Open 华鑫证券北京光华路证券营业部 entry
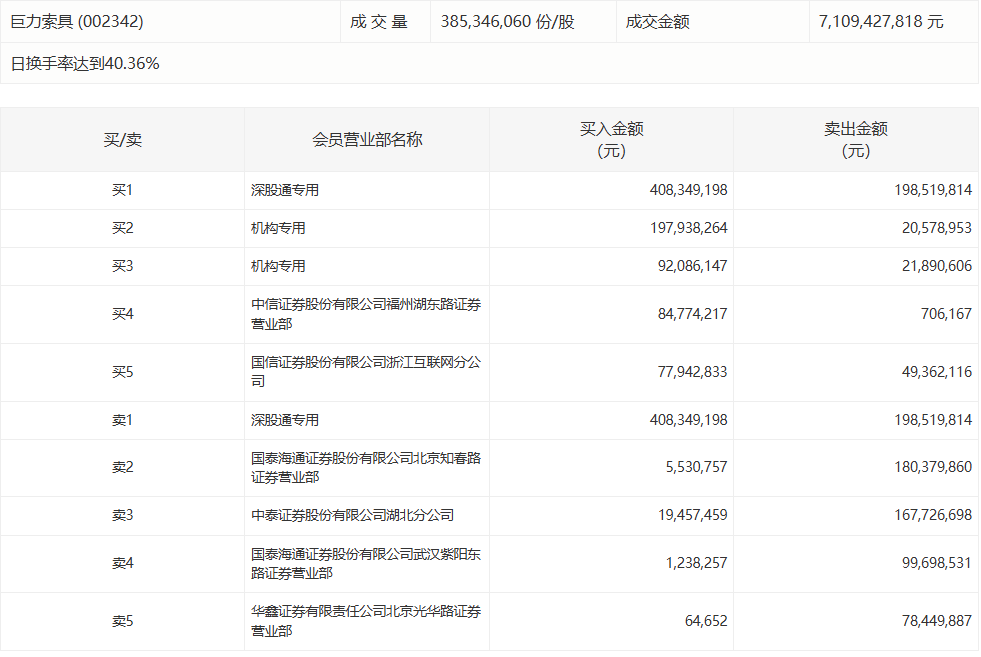Image resolution: width=981 pixels, height=657 pixels. 365,621
